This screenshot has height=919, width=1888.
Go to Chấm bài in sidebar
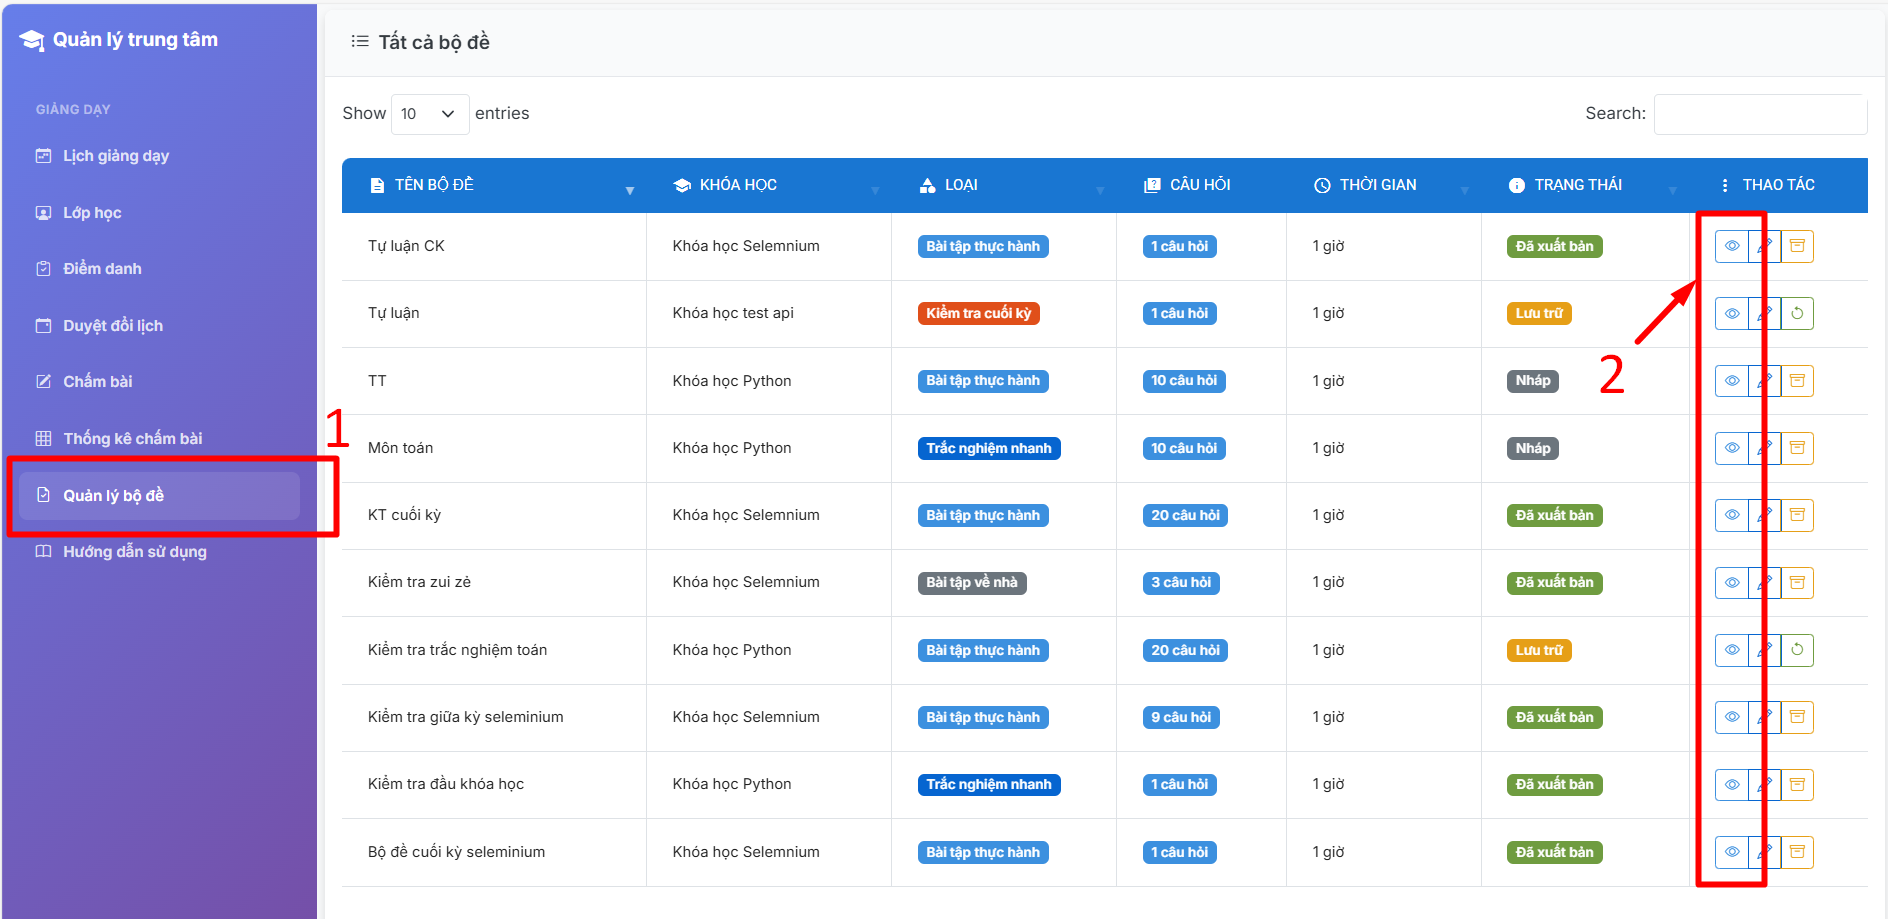97,382
